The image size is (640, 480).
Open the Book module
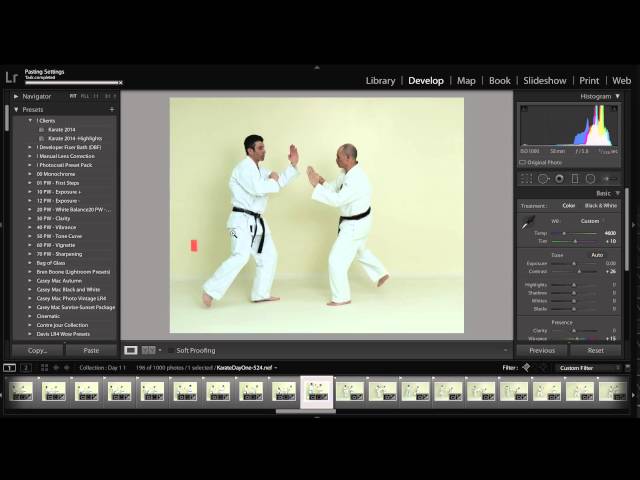(x=500, y=81)
